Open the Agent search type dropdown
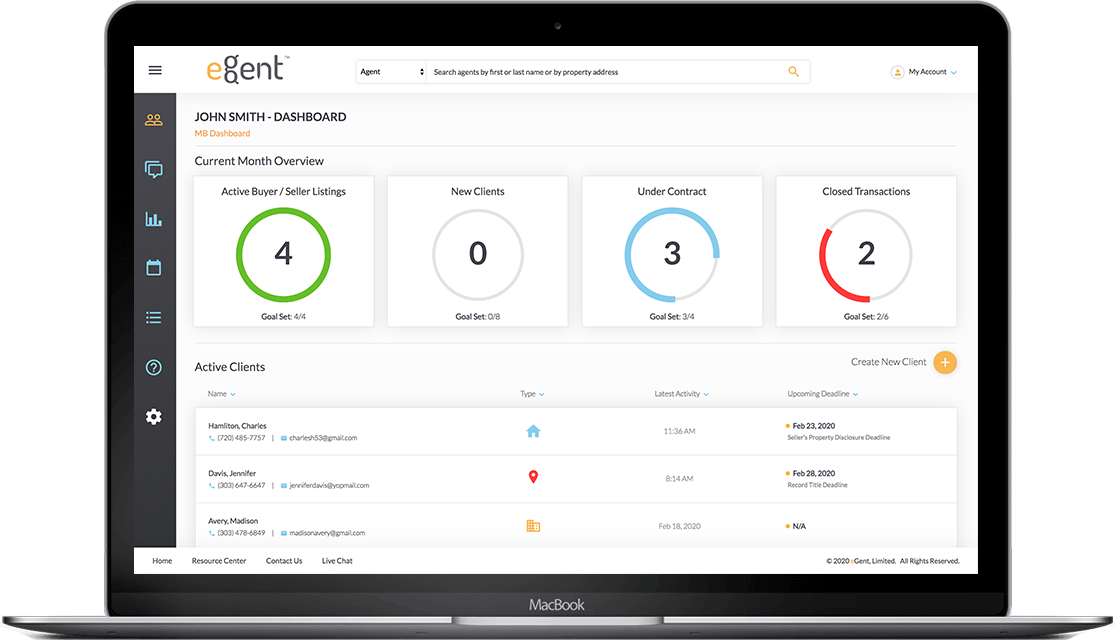 391,71
